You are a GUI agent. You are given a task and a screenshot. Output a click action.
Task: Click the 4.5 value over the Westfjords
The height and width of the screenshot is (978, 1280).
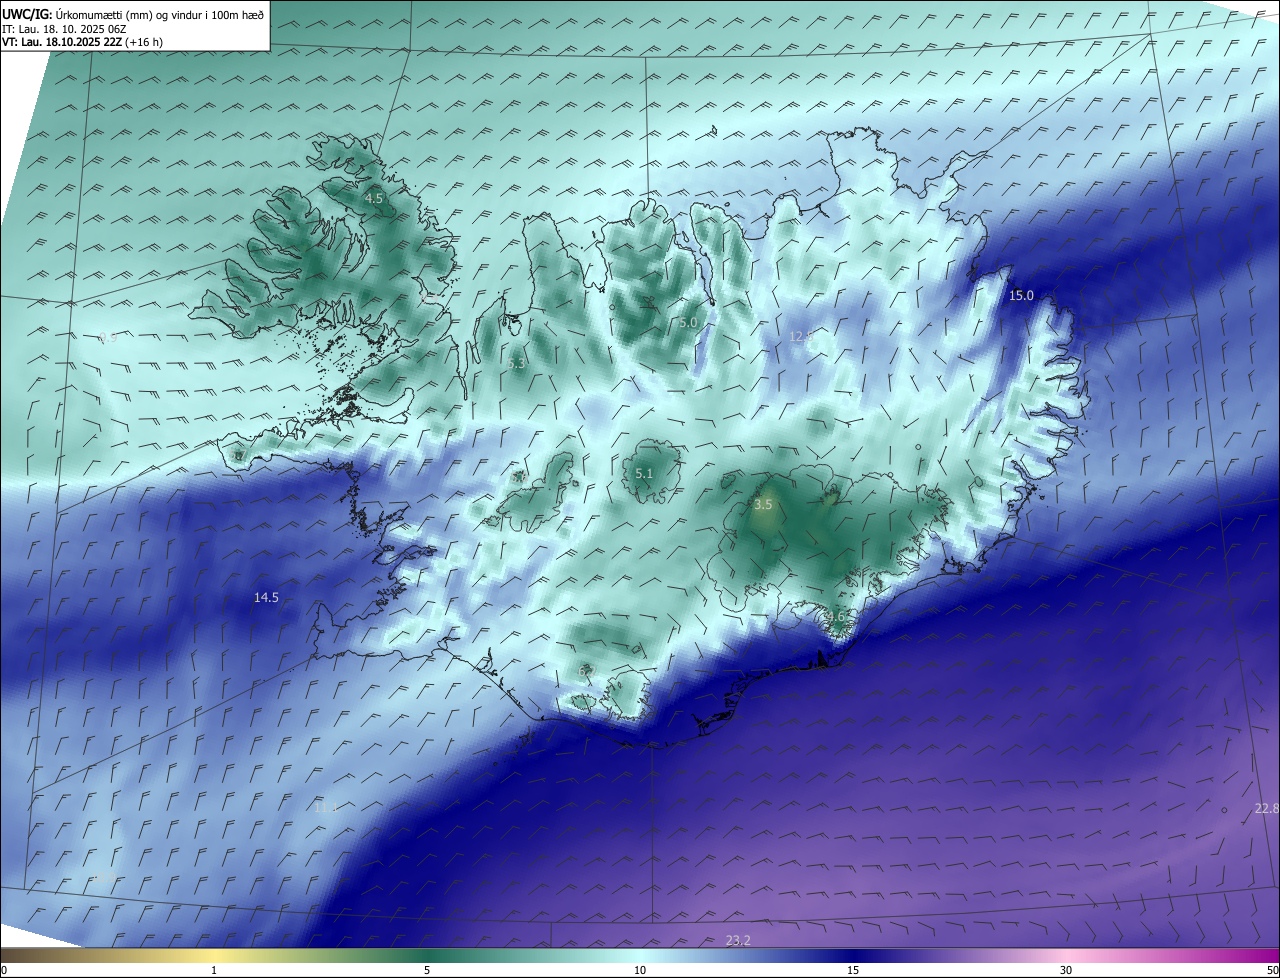tap(373, 199)
